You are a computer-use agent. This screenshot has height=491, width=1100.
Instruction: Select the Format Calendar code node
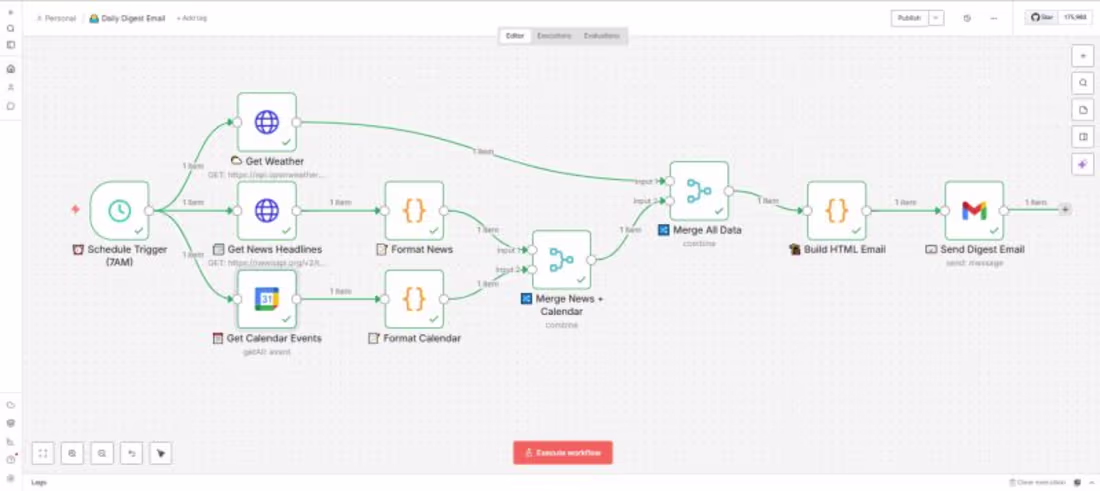pyautogui.click(x=414, y=299)
